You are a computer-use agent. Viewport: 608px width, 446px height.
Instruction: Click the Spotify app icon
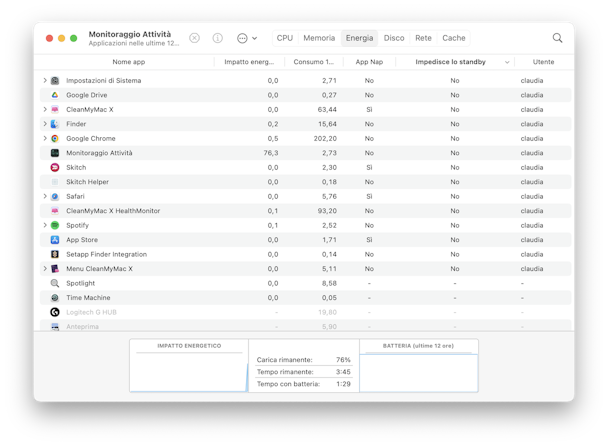(x=55, y=225)
